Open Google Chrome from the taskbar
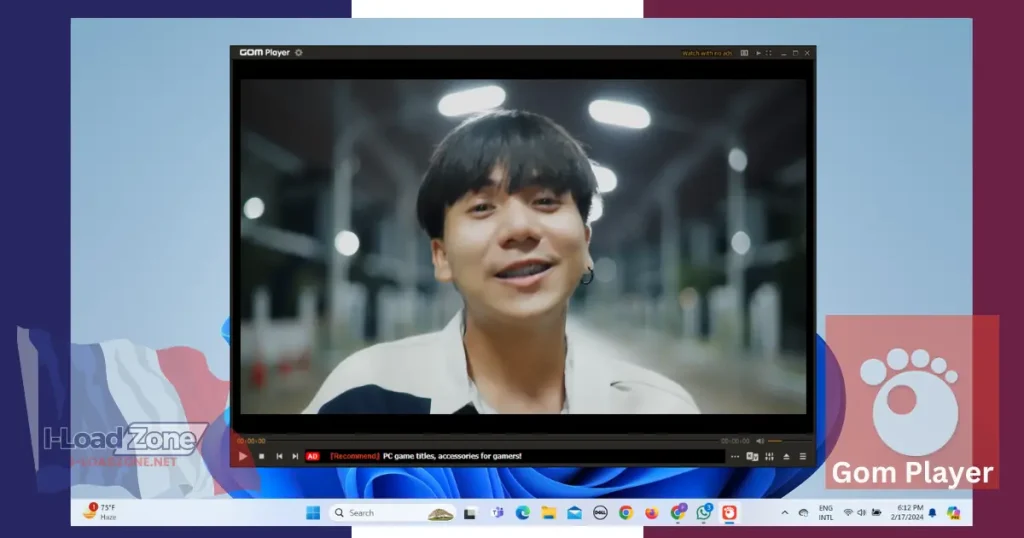This screenshot has height=538, width=1024. point(626,513)
